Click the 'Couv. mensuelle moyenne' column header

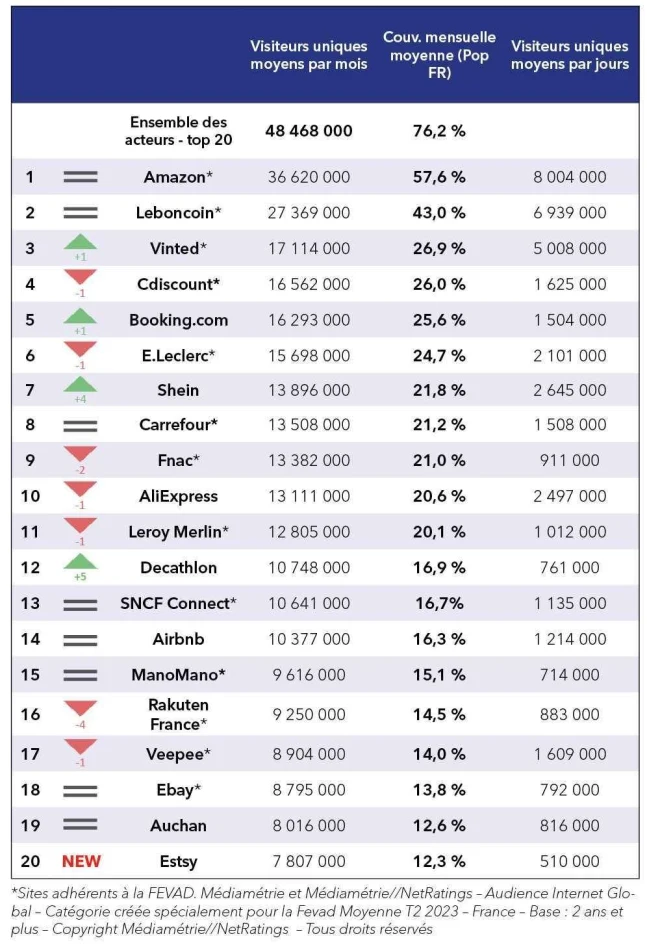coord(439,55)
